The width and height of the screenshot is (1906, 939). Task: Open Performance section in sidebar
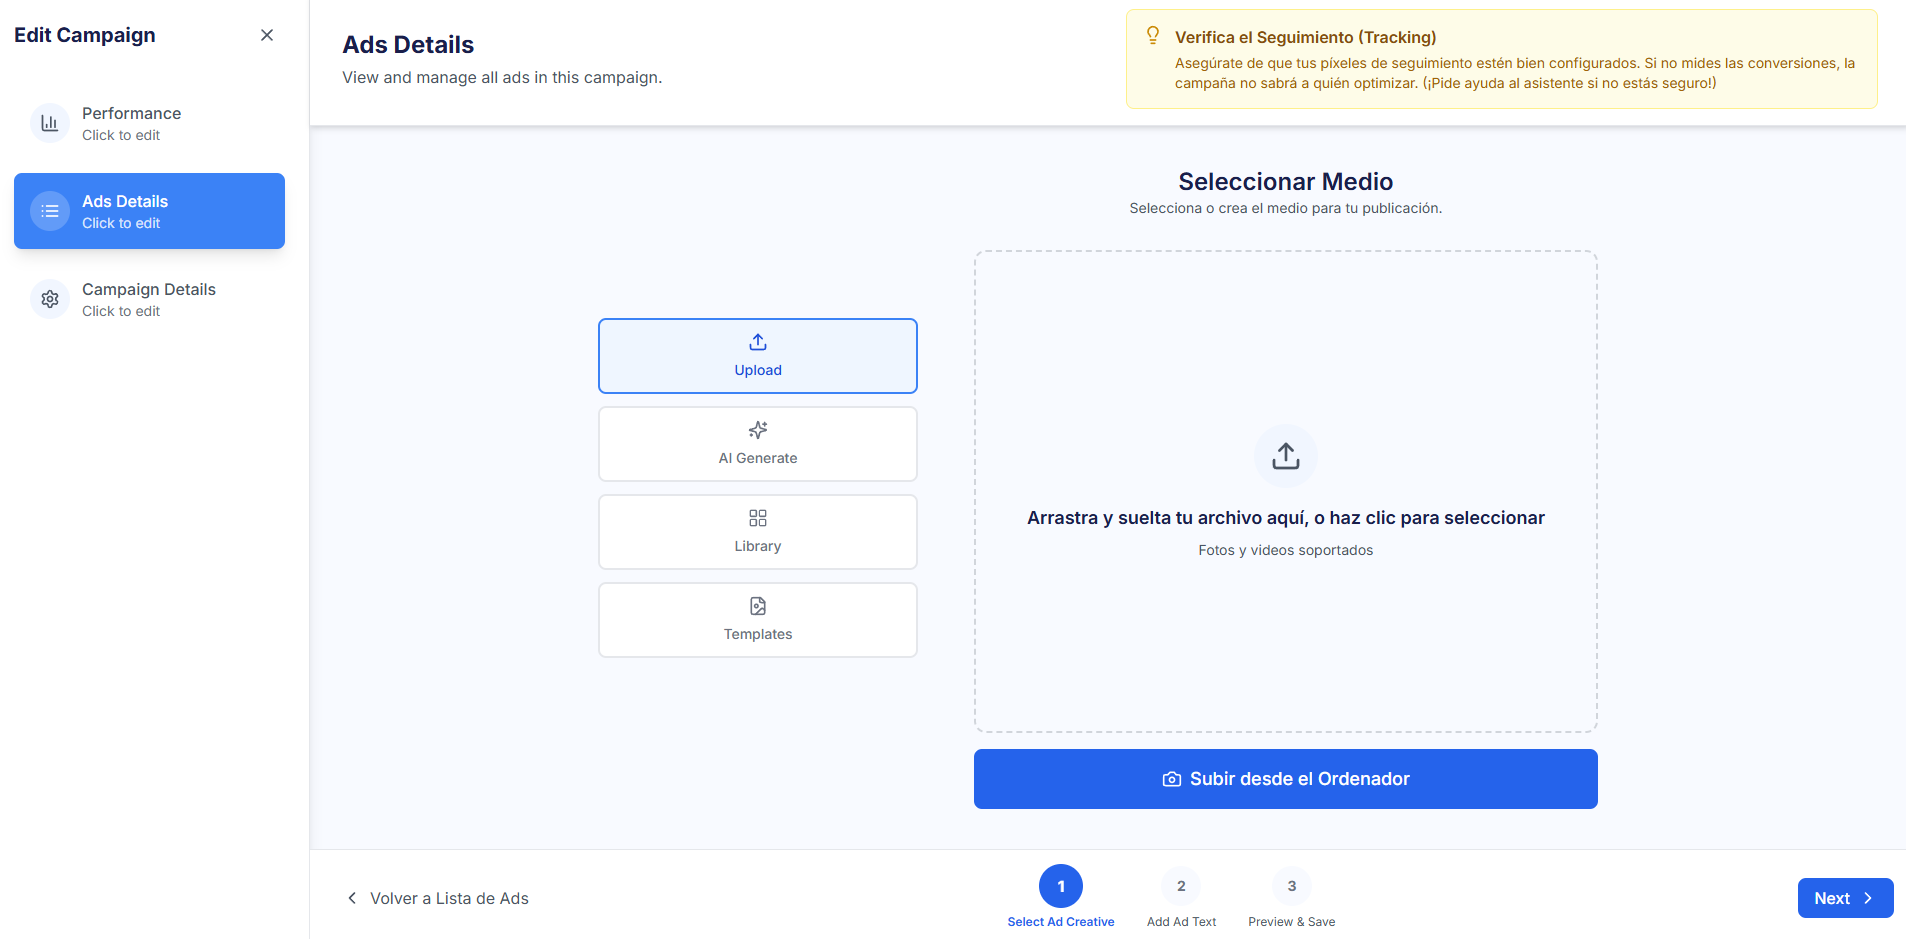coord(132,123)
